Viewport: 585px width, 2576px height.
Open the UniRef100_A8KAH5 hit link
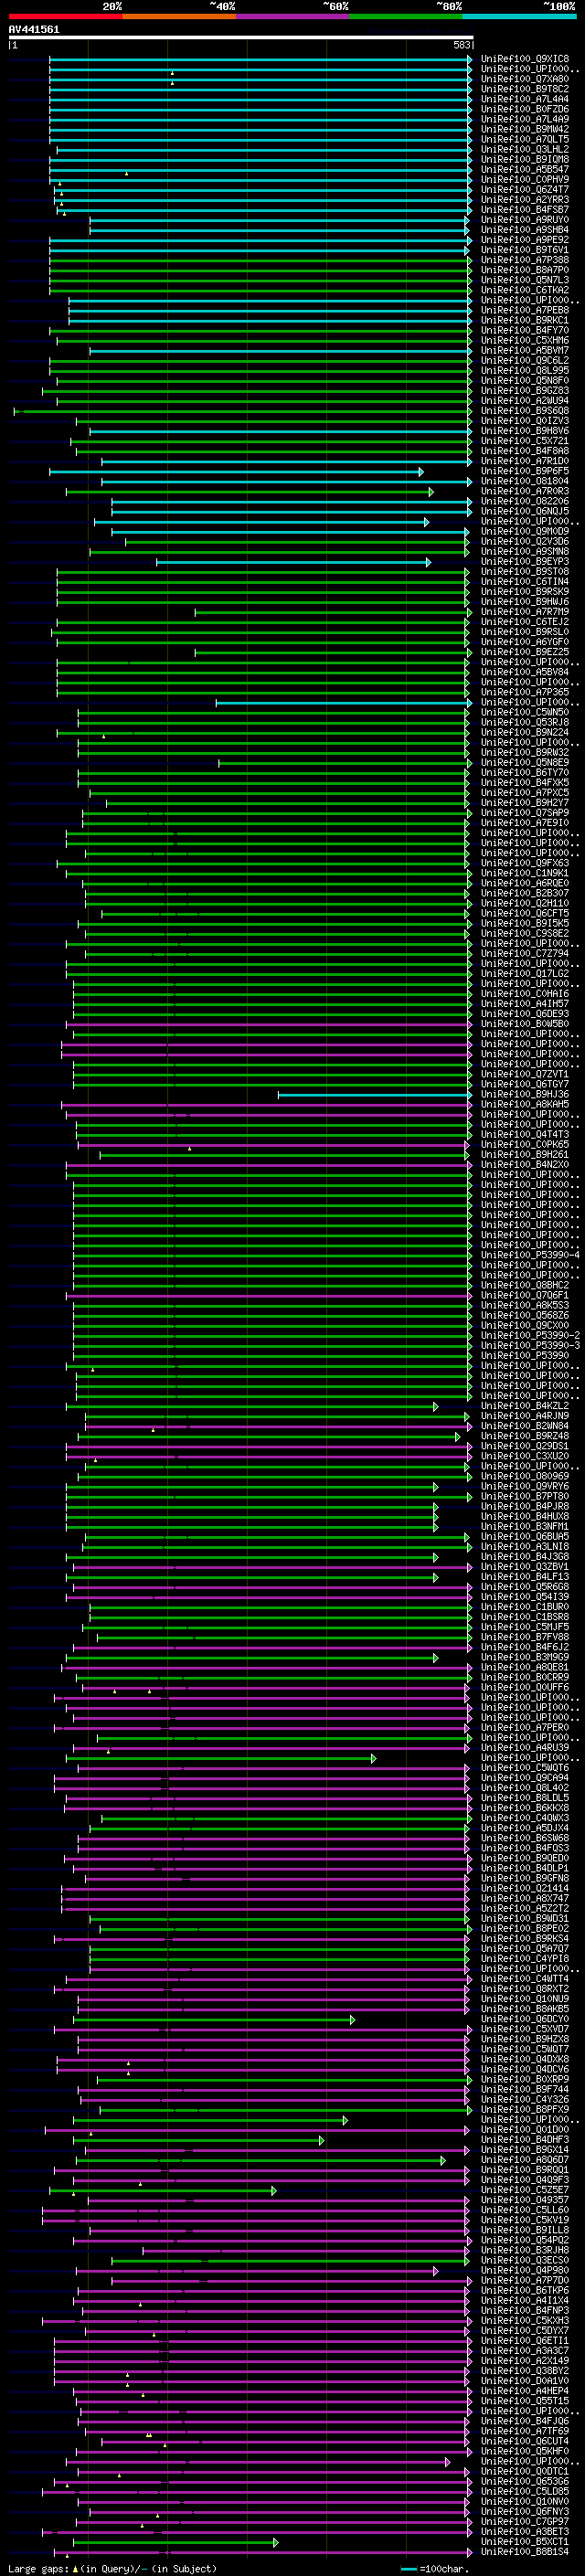[x=525, y=1105]
